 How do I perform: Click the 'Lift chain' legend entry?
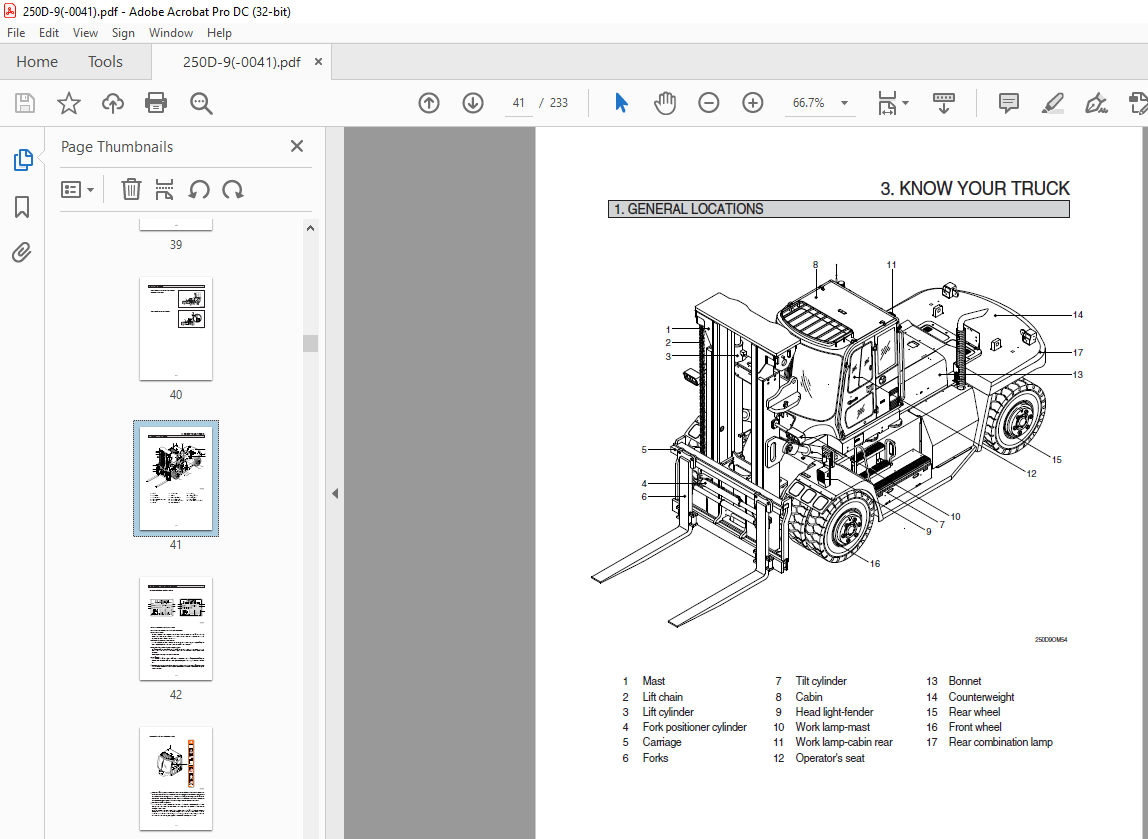(x=662, y=697)
